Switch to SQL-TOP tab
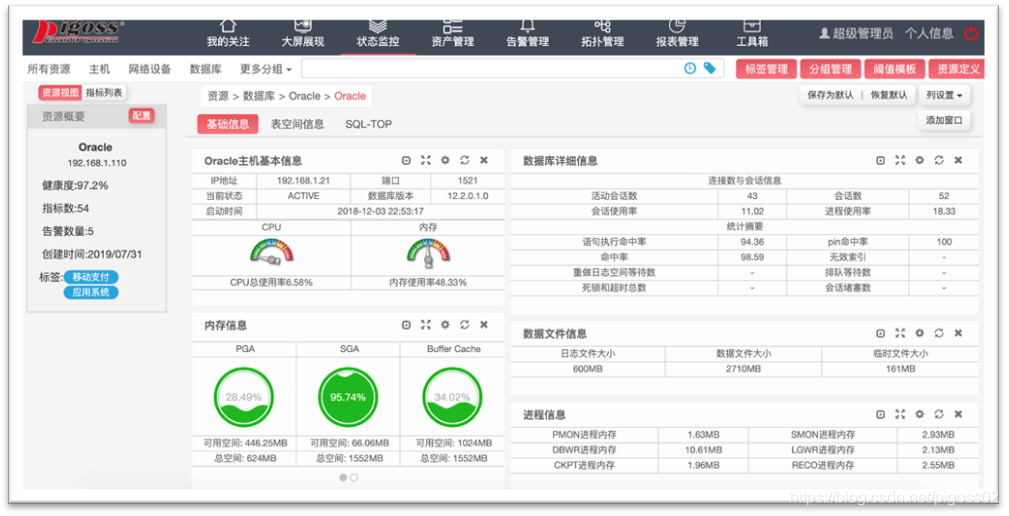Image resolution: width=1009 pixels, height=516 pixels. pyautogui.click(x=368, y=124)
